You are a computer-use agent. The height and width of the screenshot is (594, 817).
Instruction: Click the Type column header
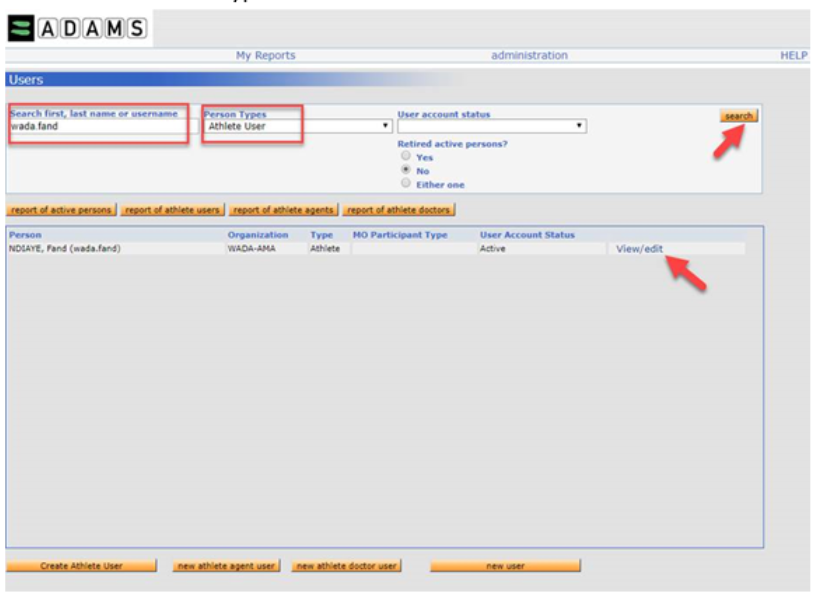point(321,235)
